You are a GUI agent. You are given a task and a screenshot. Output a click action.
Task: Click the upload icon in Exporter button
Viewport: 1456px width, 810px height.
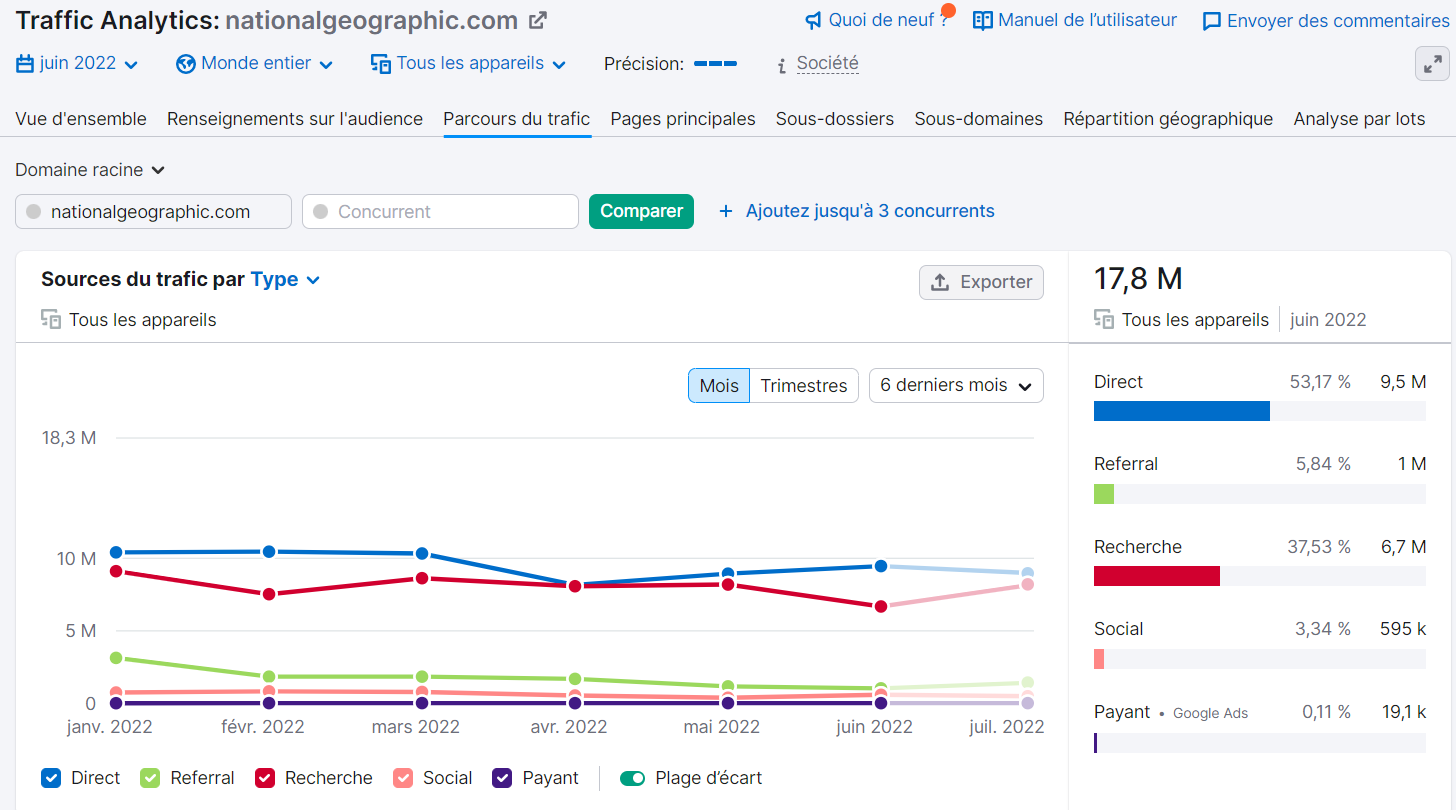pyautogui.click(x=940, y=282)
